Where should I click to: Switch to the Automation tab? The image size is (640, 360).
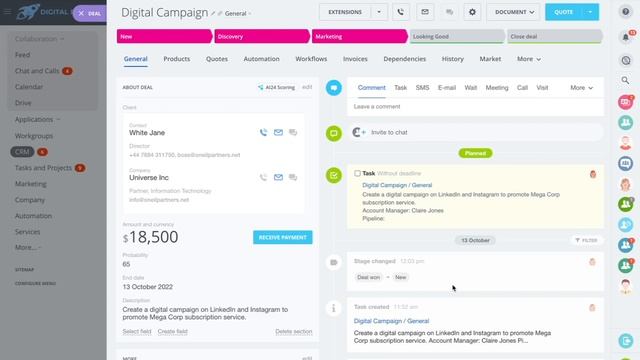(262, 59)
